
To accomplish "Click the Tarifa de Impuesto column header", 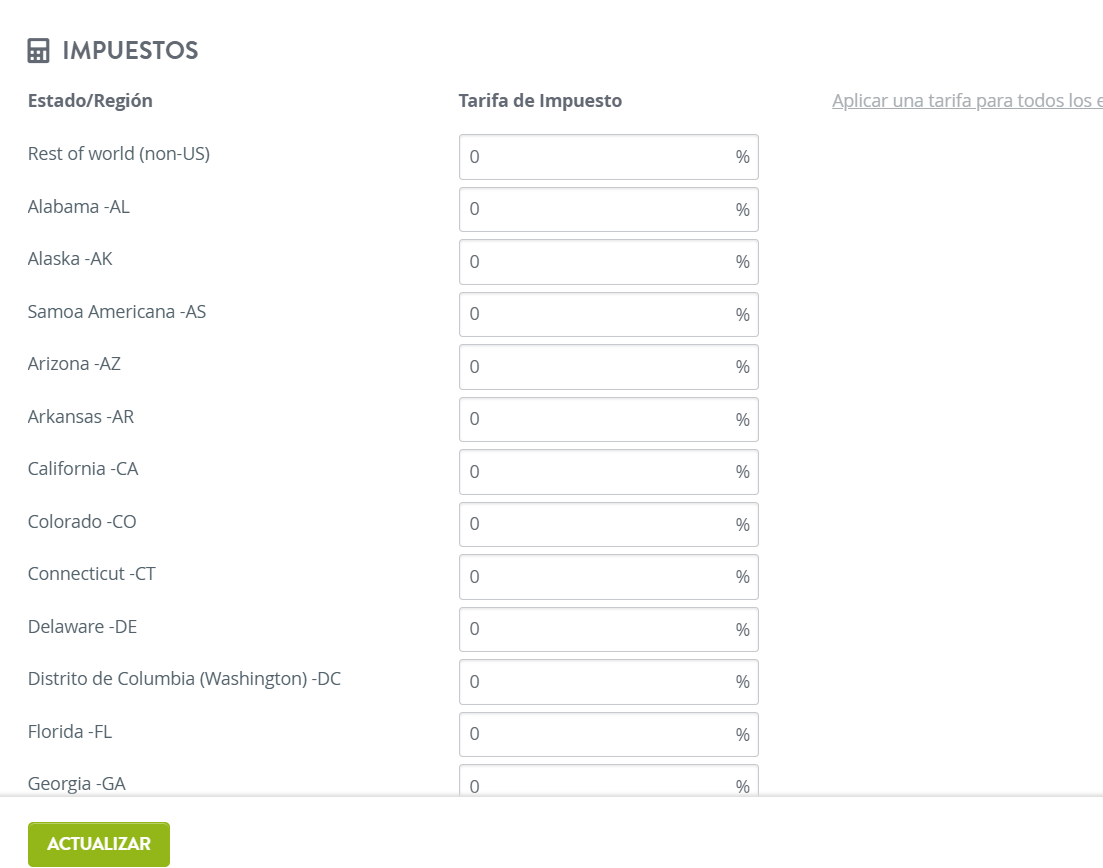I will pyautogui.click(x=540, y=101).
